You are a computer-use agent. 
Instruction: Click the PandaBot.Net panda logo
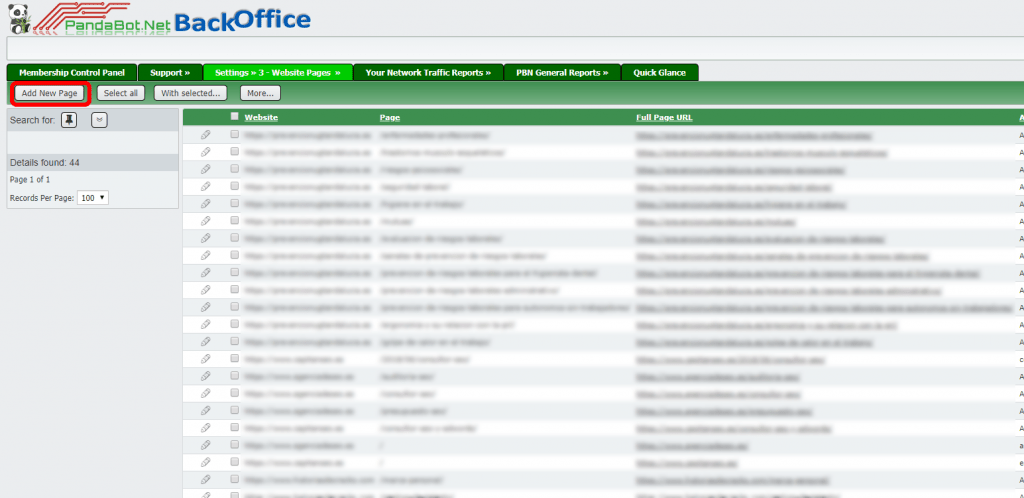(x=18, y=17)
